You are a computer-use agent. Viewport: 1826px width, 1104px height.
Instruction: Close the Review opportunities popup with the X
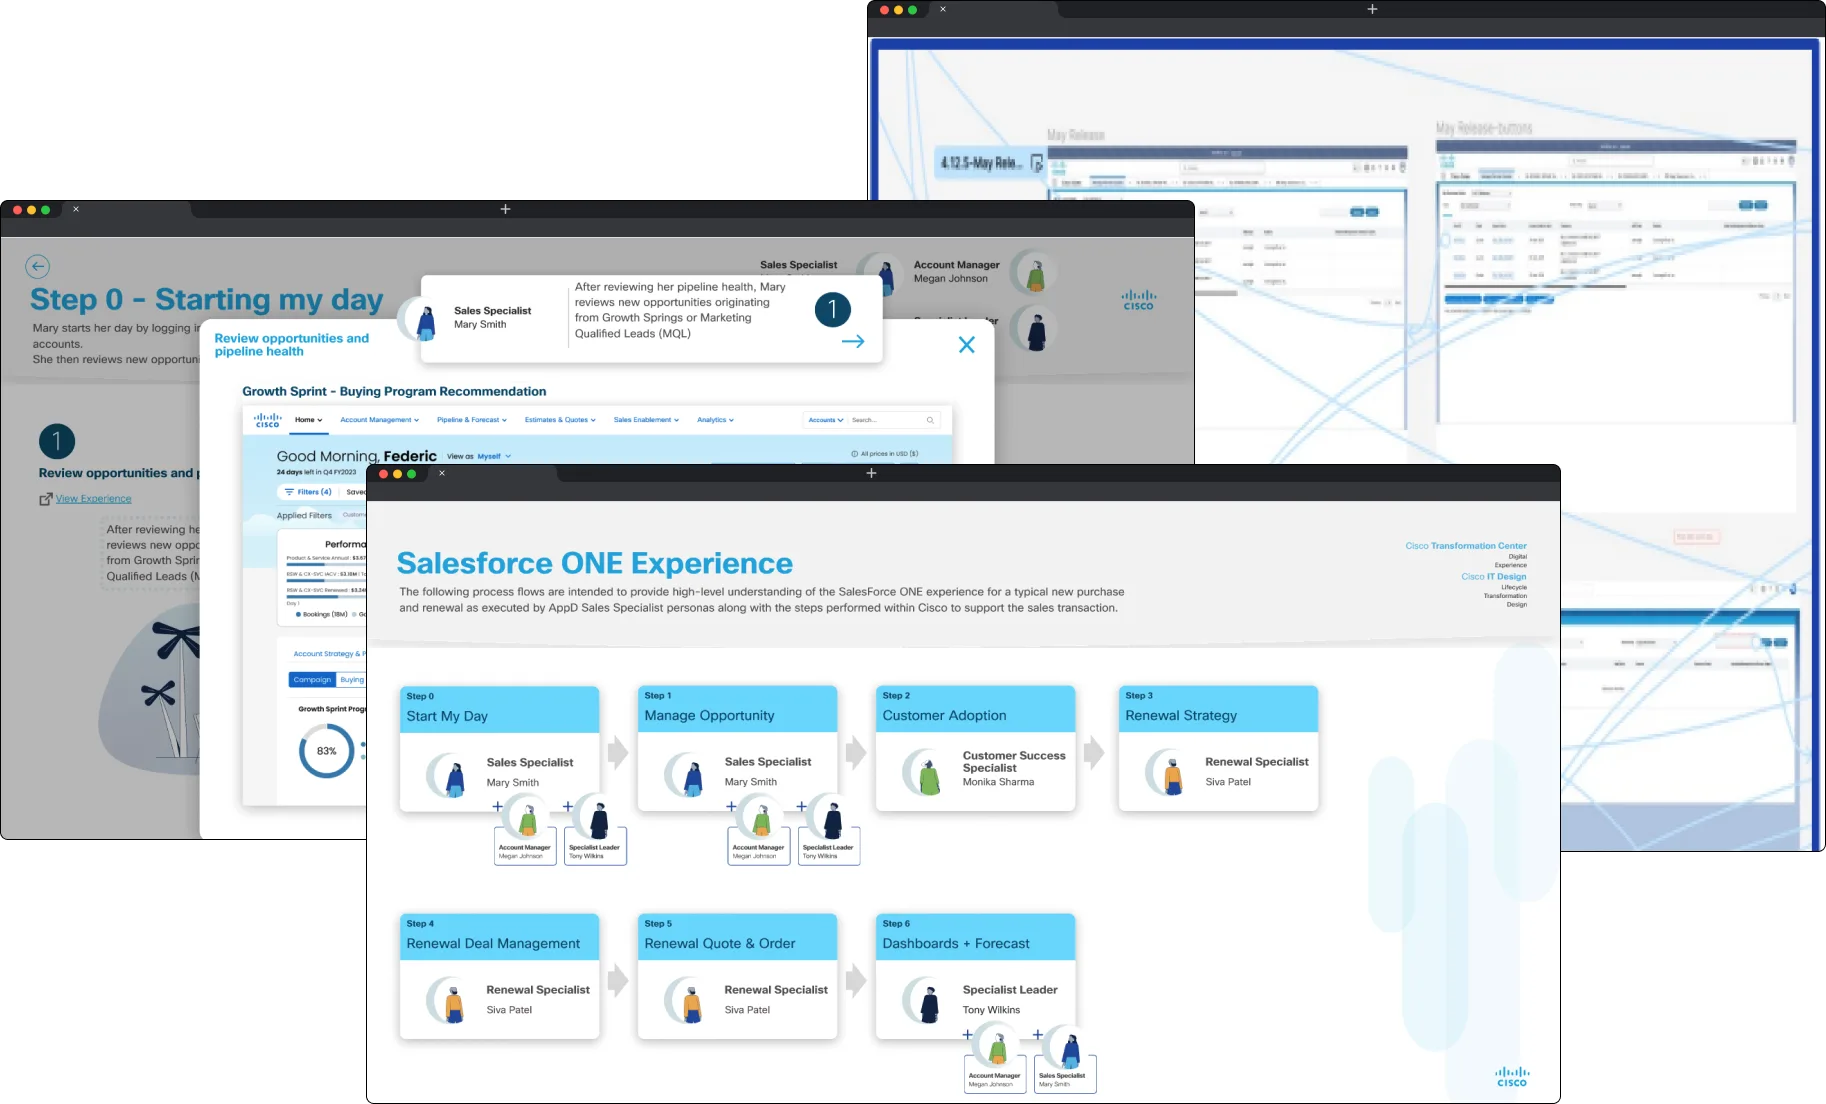pos(966,345)
